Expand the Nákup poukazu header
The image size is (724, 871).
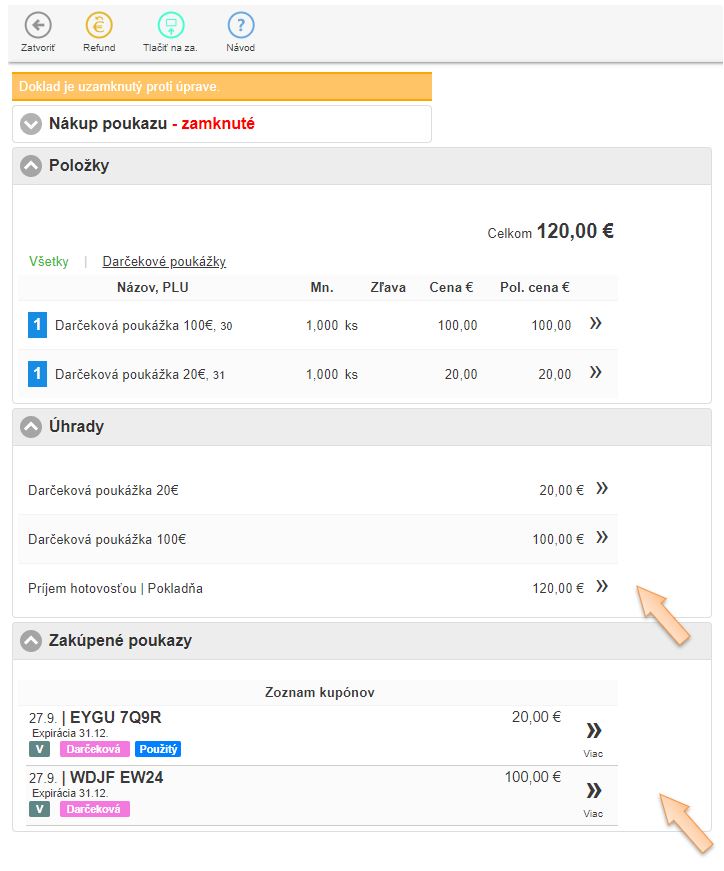pyautogui.click(x=31, y=124)
